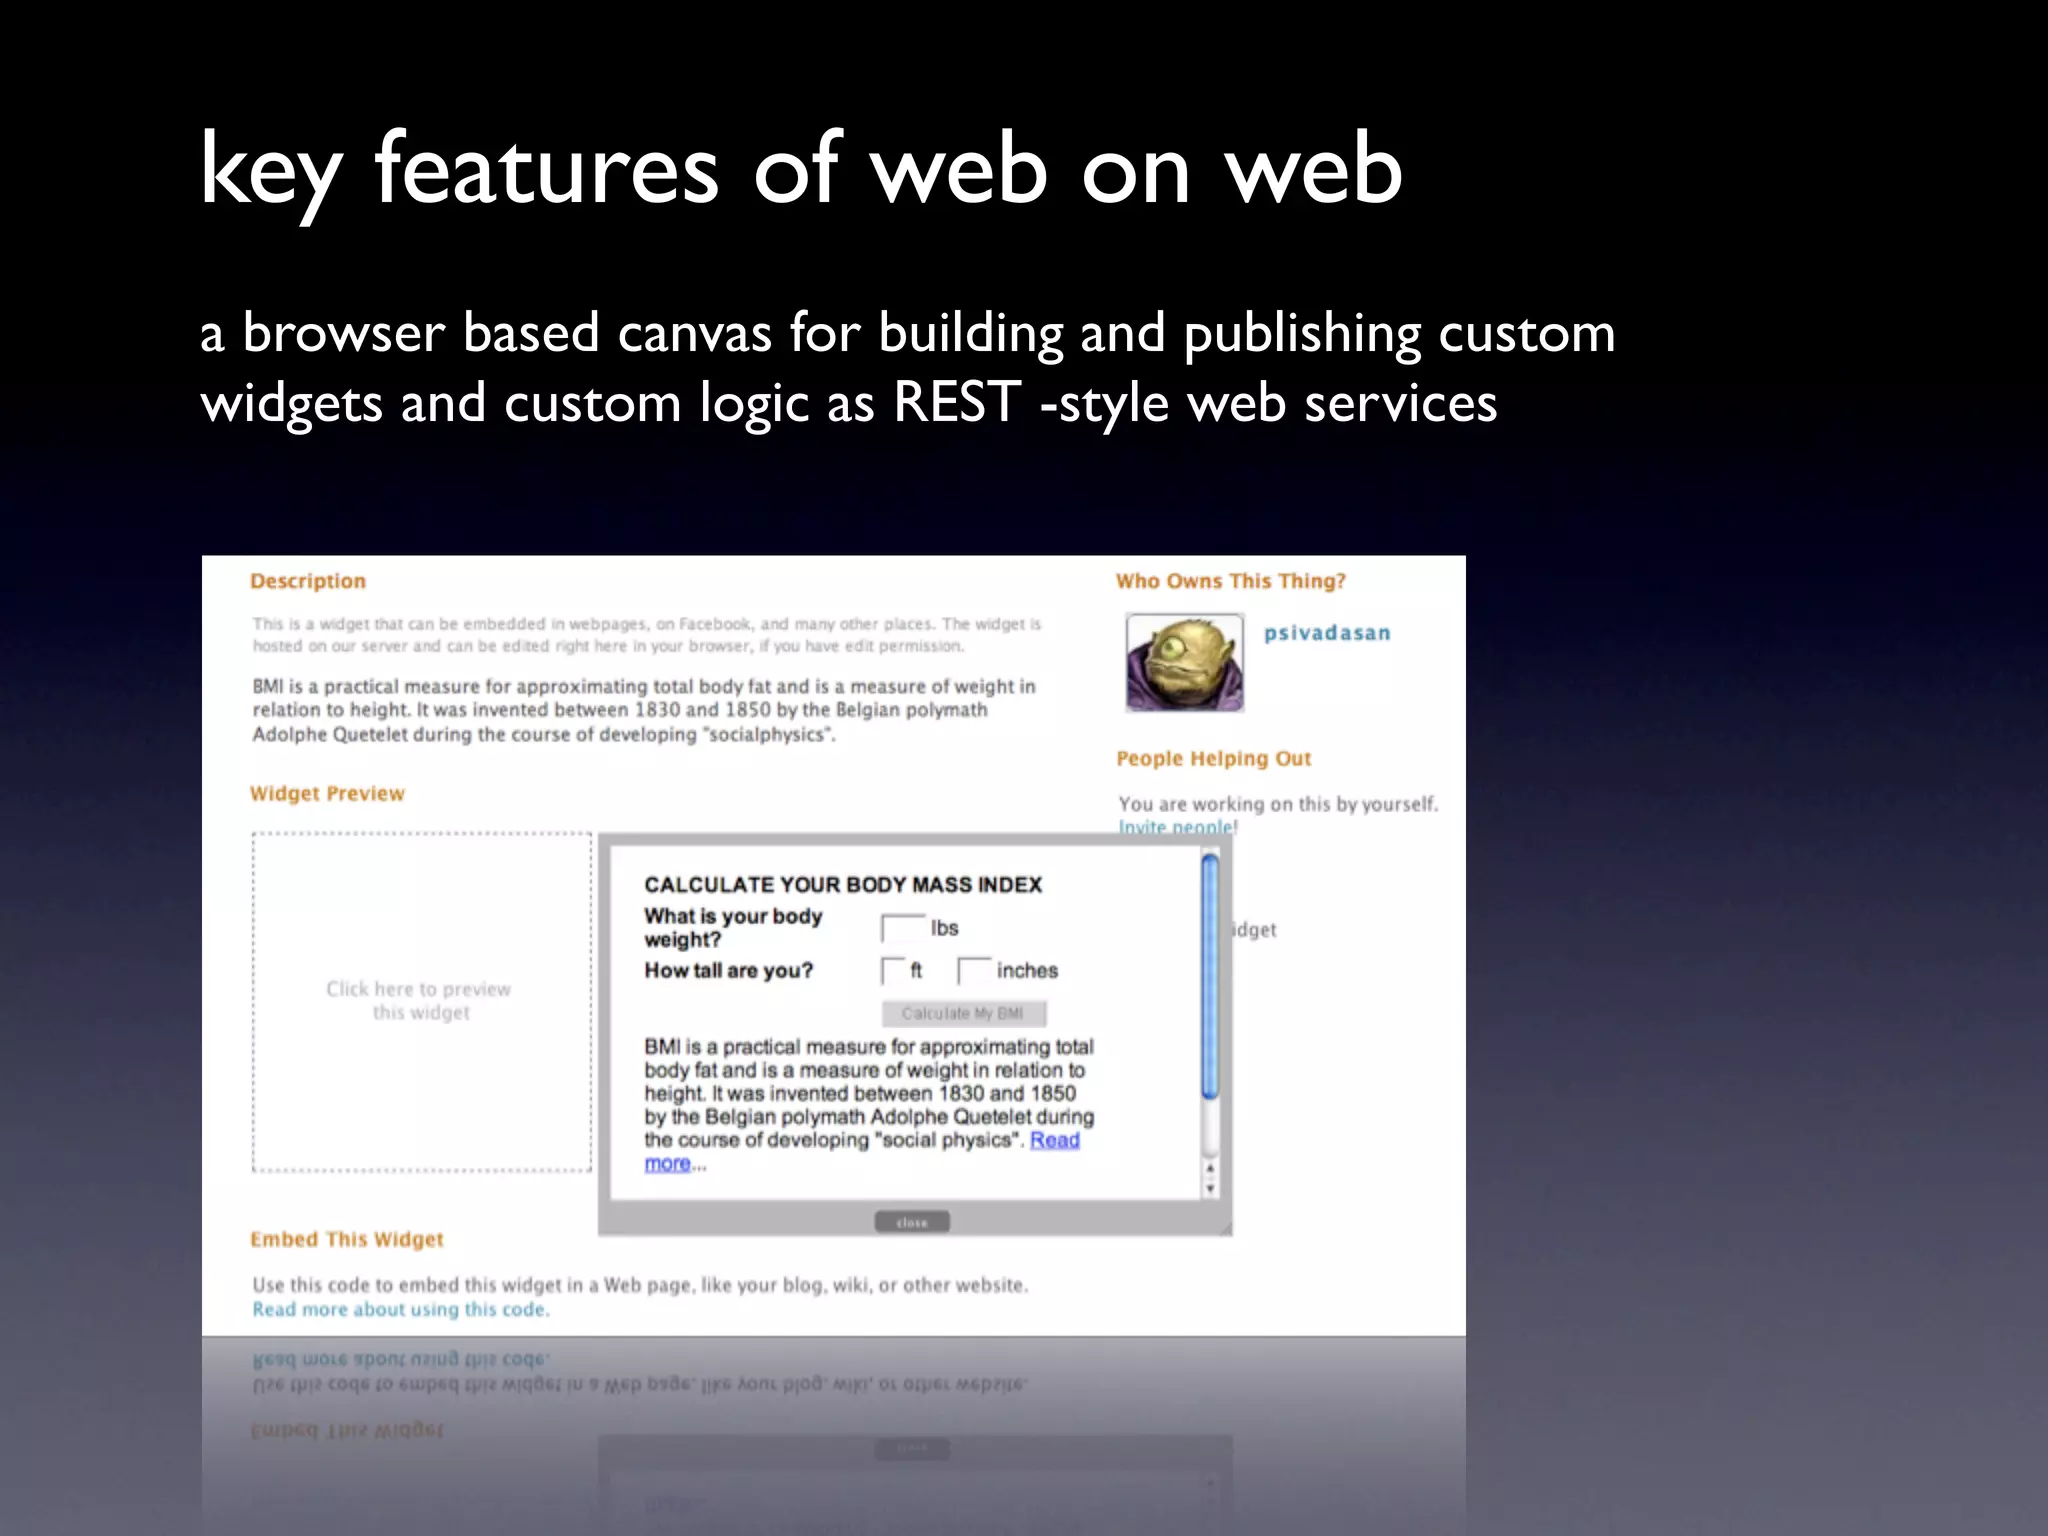The width and height of the screenshot is (2048, 1536).
Task: Click the Description heading
Action: coord(308,581)
